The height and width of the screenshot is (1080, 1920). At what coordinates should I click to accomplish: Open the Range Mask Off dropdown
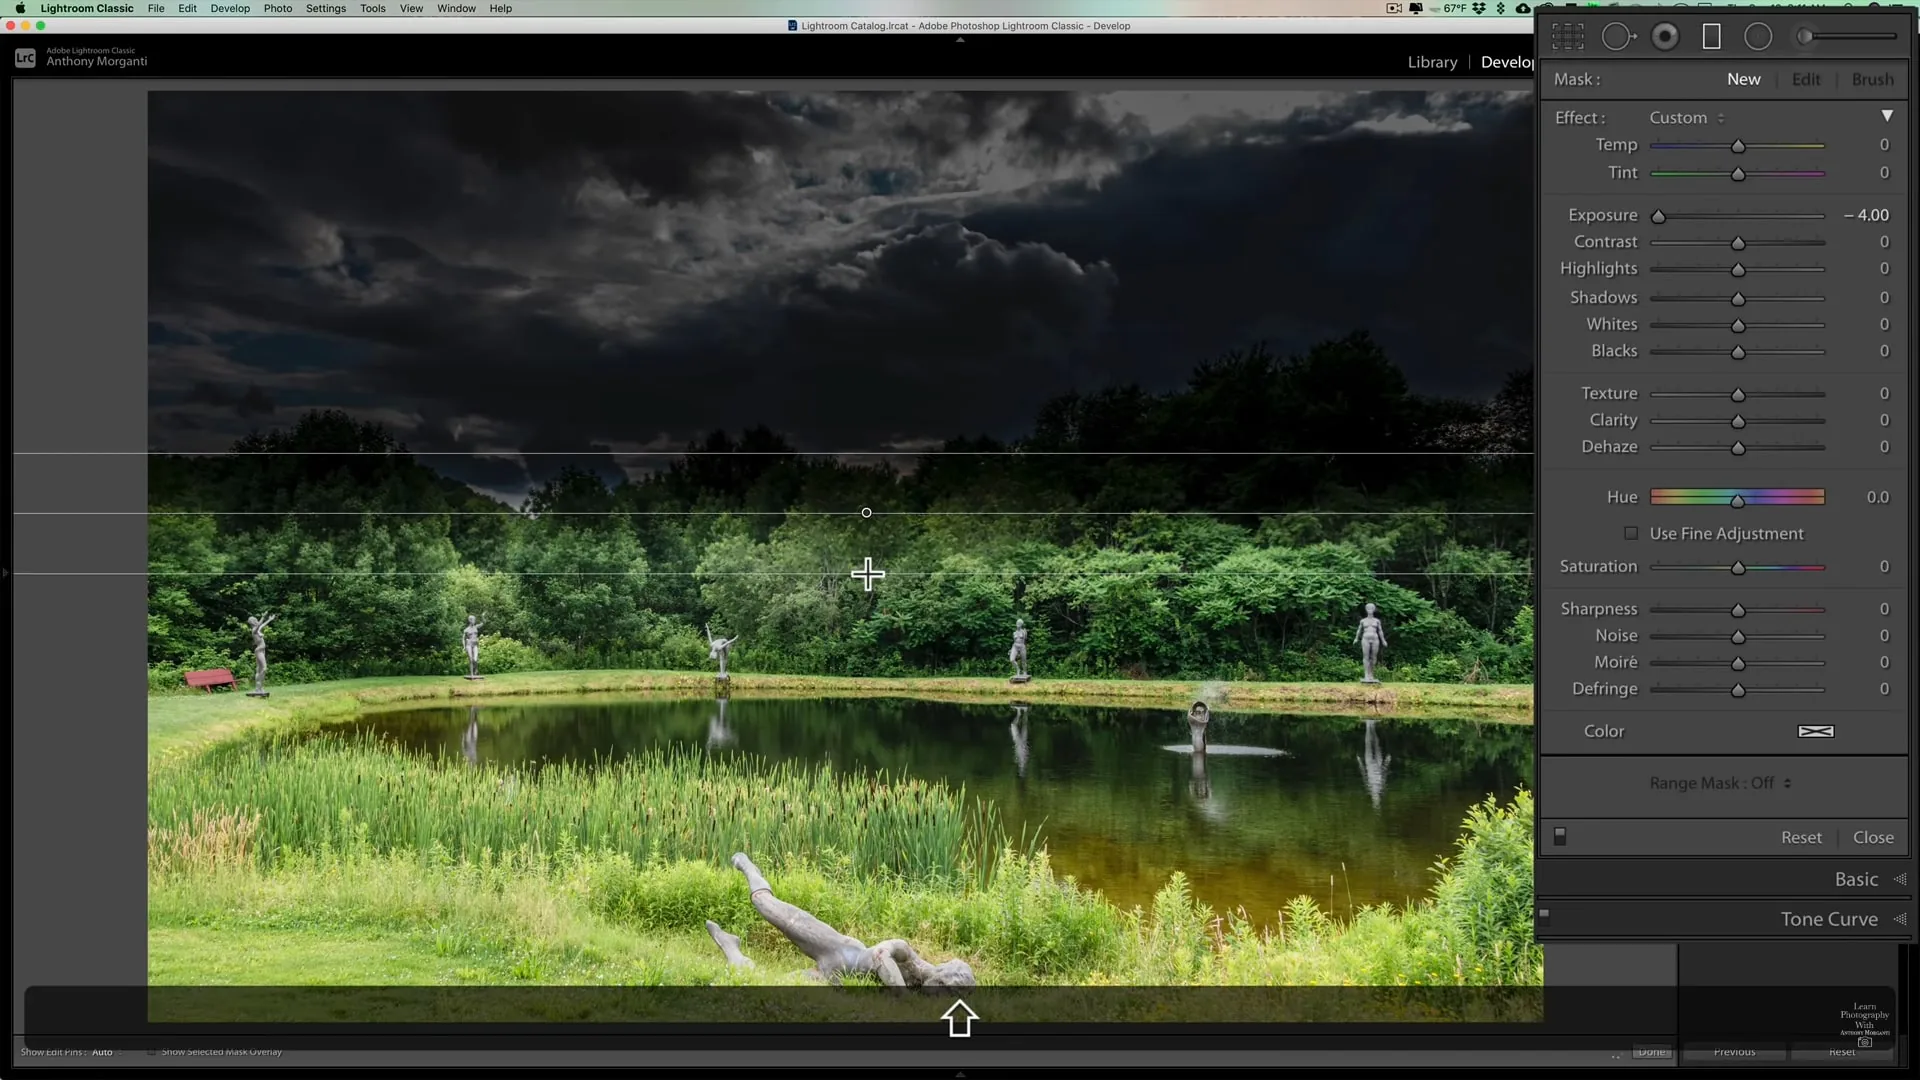tap(1720, 783)
